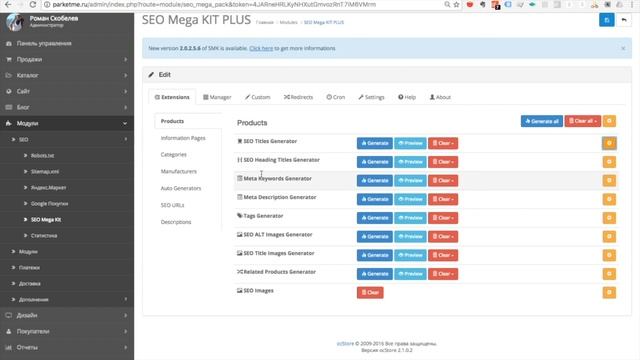640x360 pixels.
Task: Expand the Каталог sidebar menu
Action: click(67, 75)
